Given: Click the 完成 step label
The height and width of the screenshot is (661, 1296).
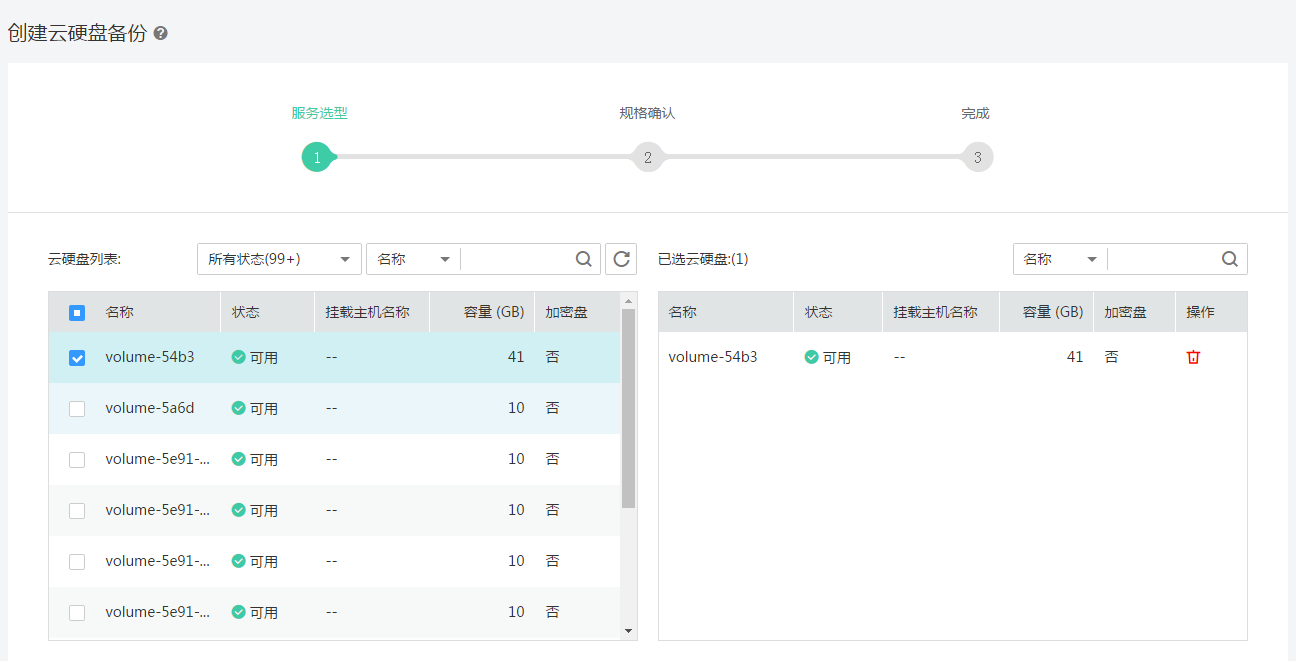Looking at the screenshot, I should 975,113.
